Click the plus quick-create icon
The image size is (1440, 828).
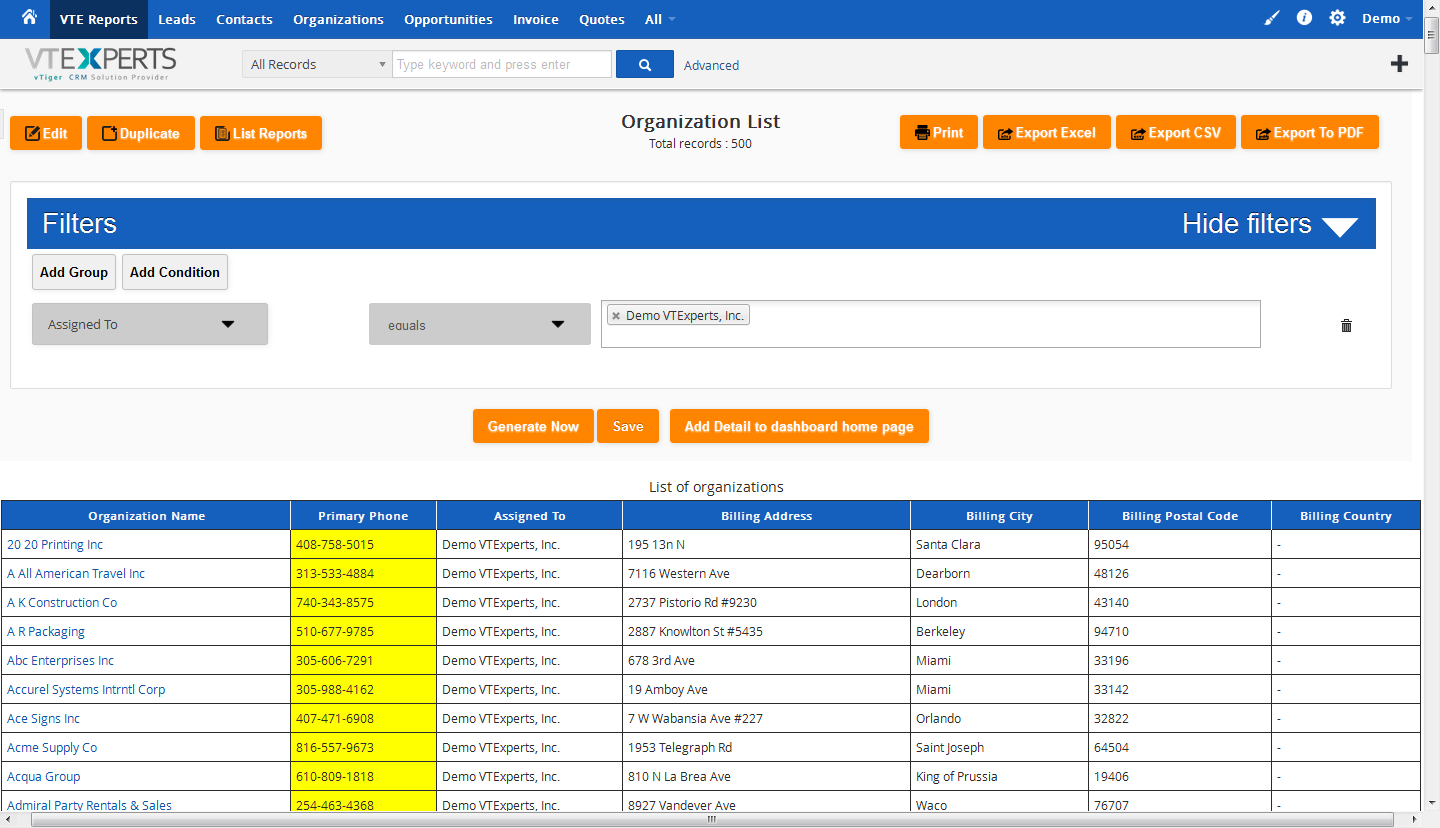point(1400,64)
